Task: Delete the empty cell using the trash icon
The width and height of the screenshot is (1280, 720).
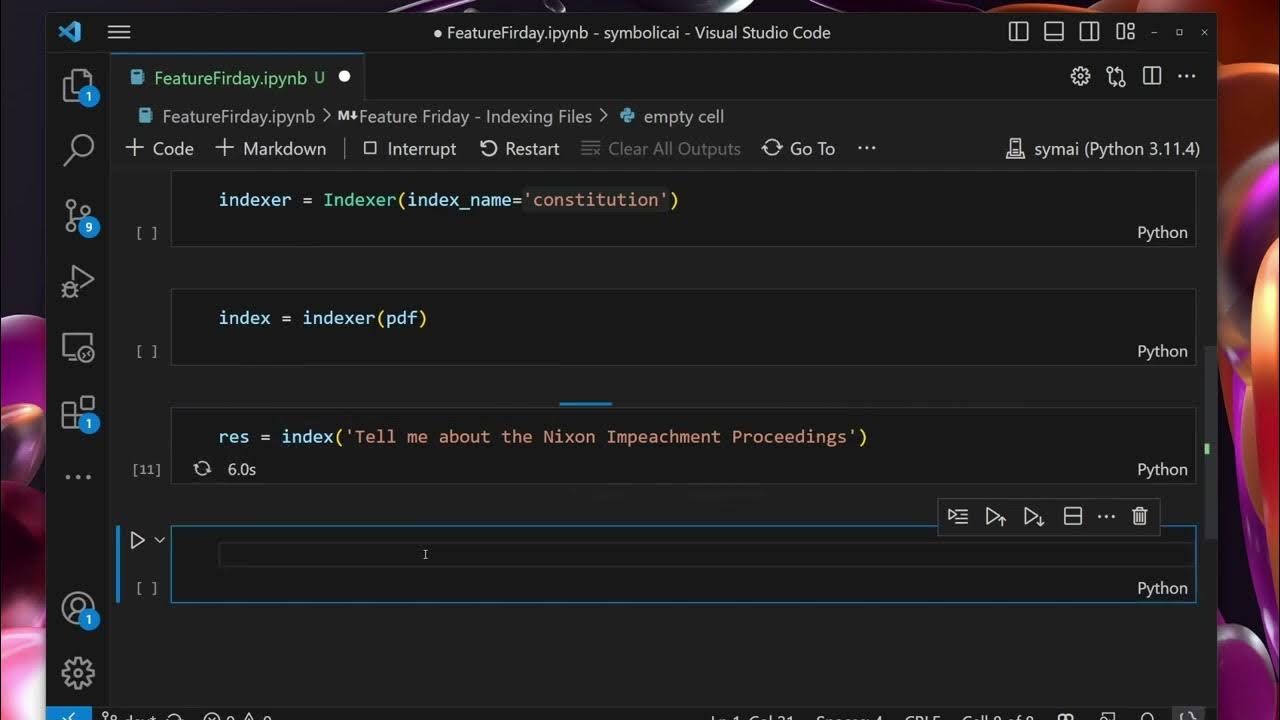Action: (1139, 516)
